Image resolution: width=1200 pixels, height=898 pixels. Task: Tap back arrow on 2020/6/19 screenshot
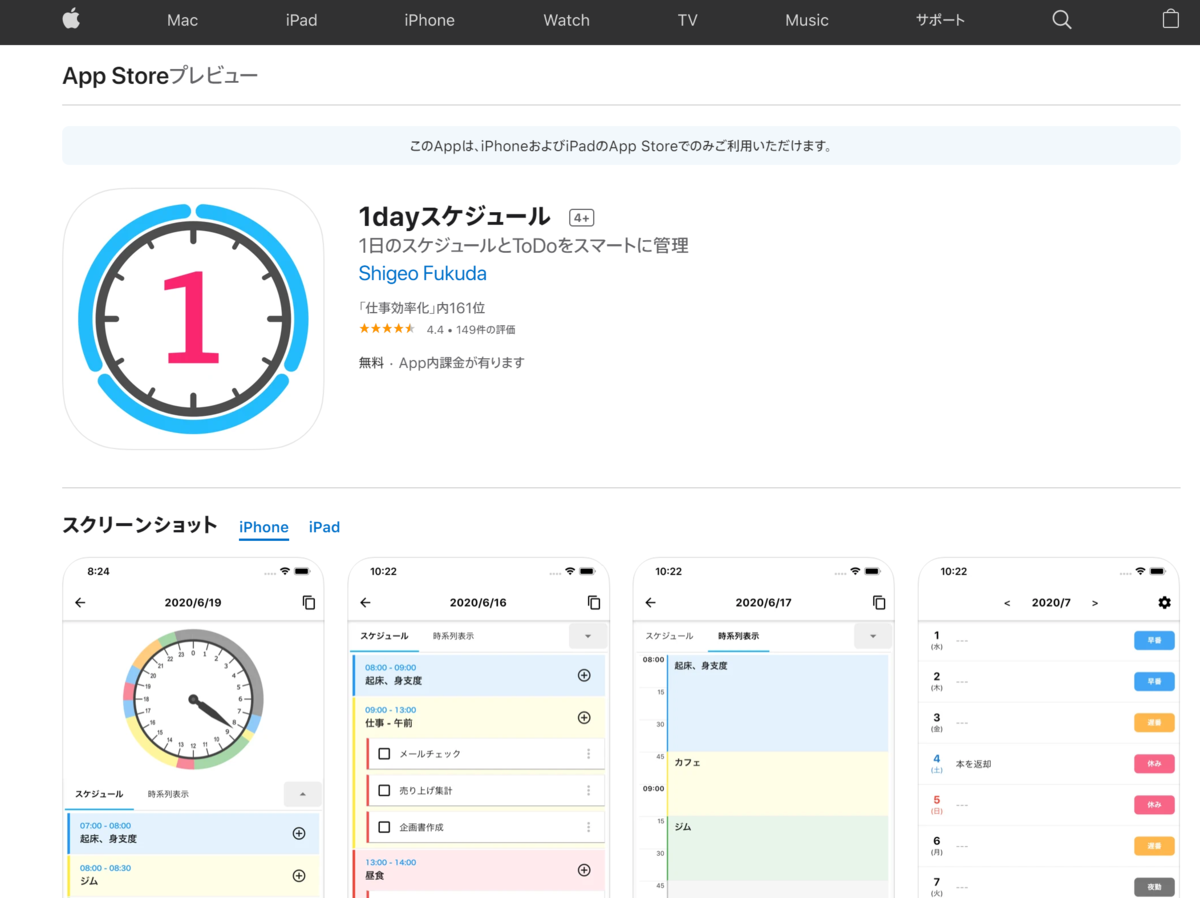pyautogui.click(x=80, y=603)
